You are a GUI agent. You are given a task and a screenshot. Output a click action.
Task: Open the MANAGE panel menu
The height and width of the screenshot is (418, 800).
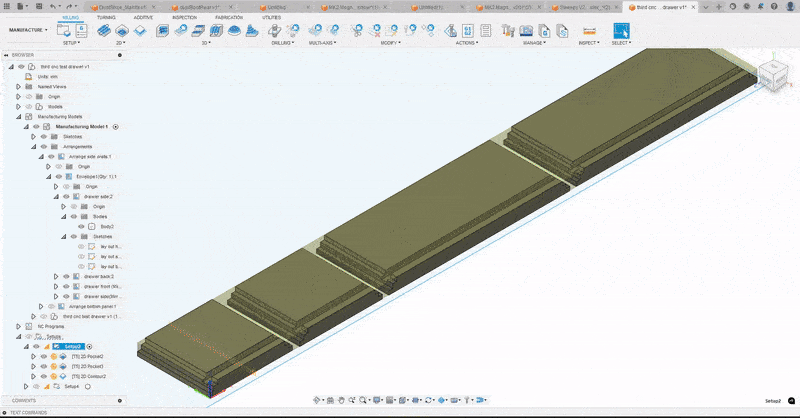pos(534,43)
